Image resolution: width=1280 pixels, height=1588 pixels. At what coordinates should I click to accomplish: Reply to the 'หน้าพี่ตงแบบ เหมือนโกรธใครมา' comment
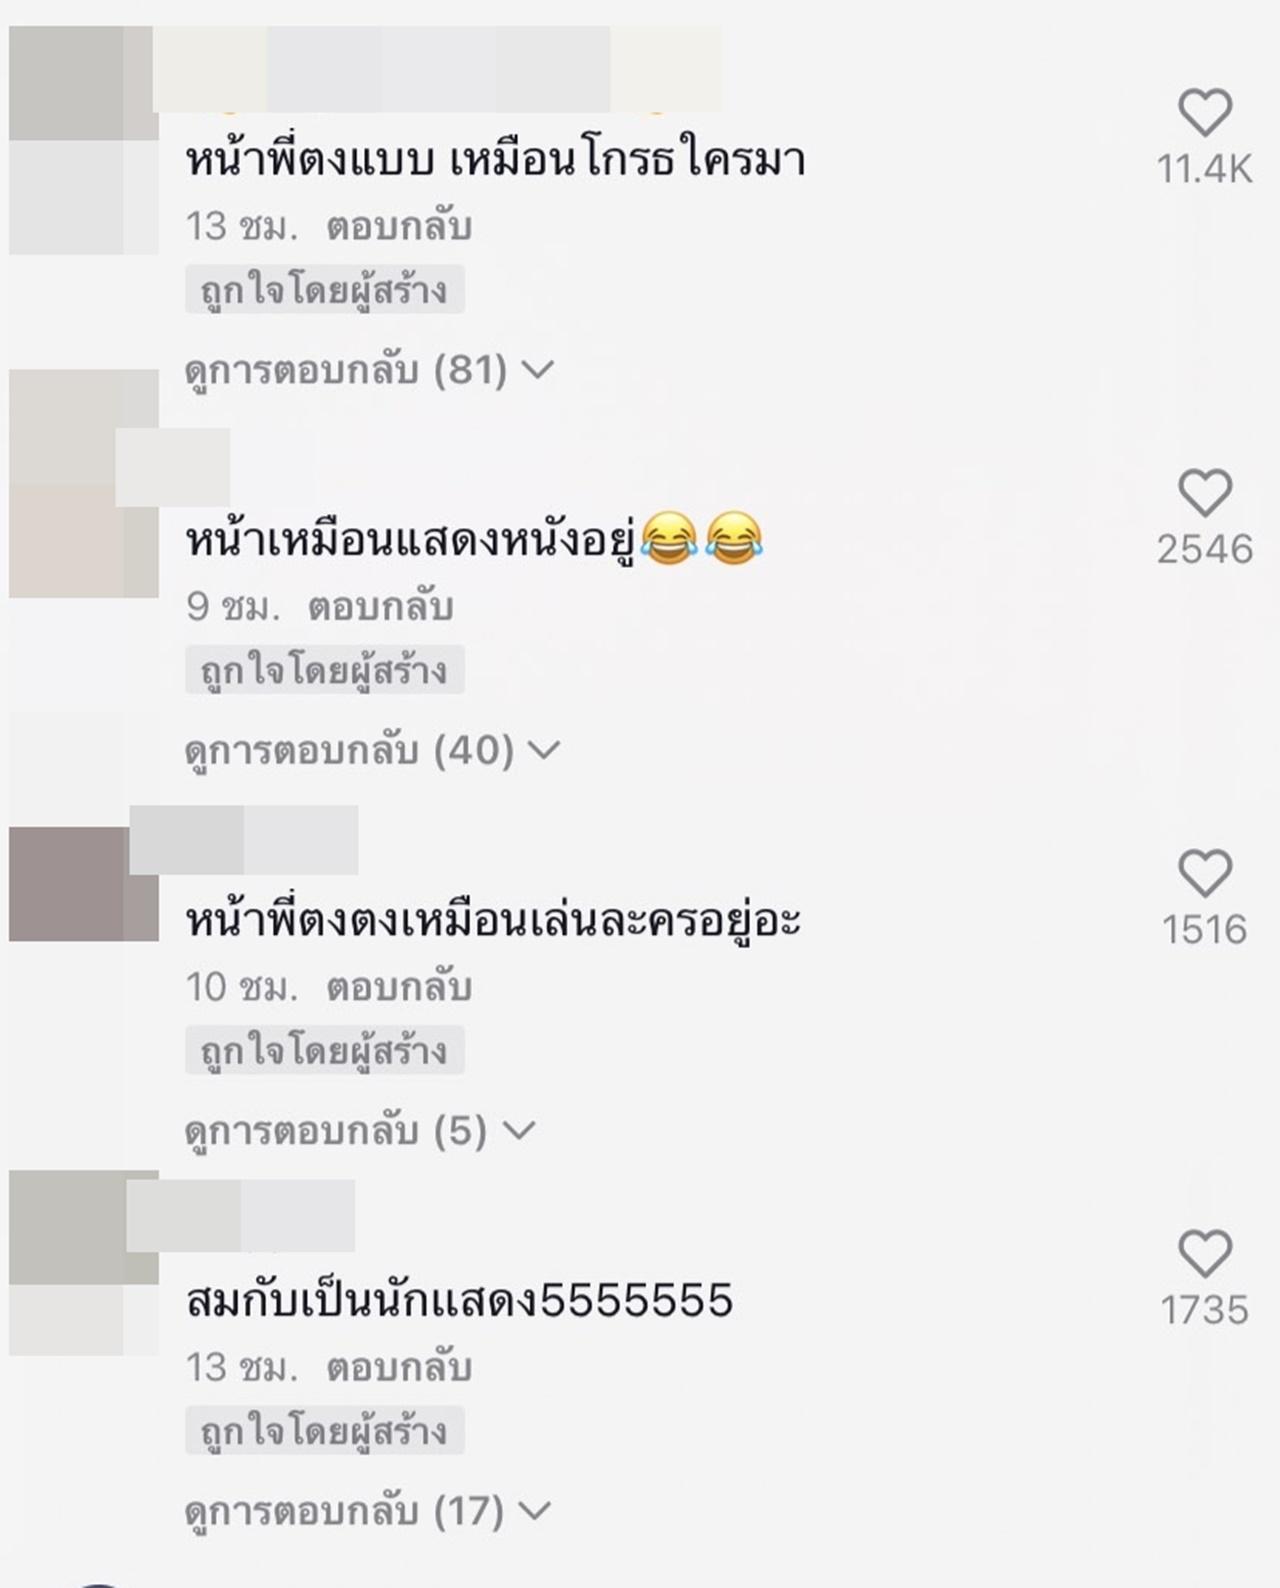click(x=398, y=227)
